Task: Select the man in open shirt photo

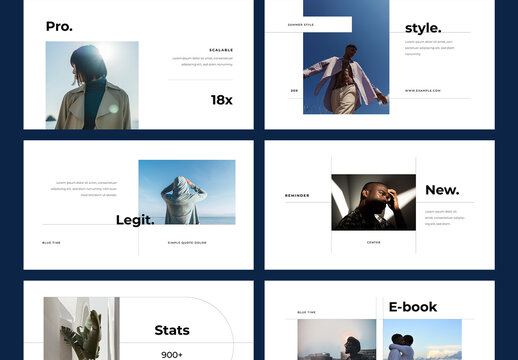Action: (x=346, y=57)
